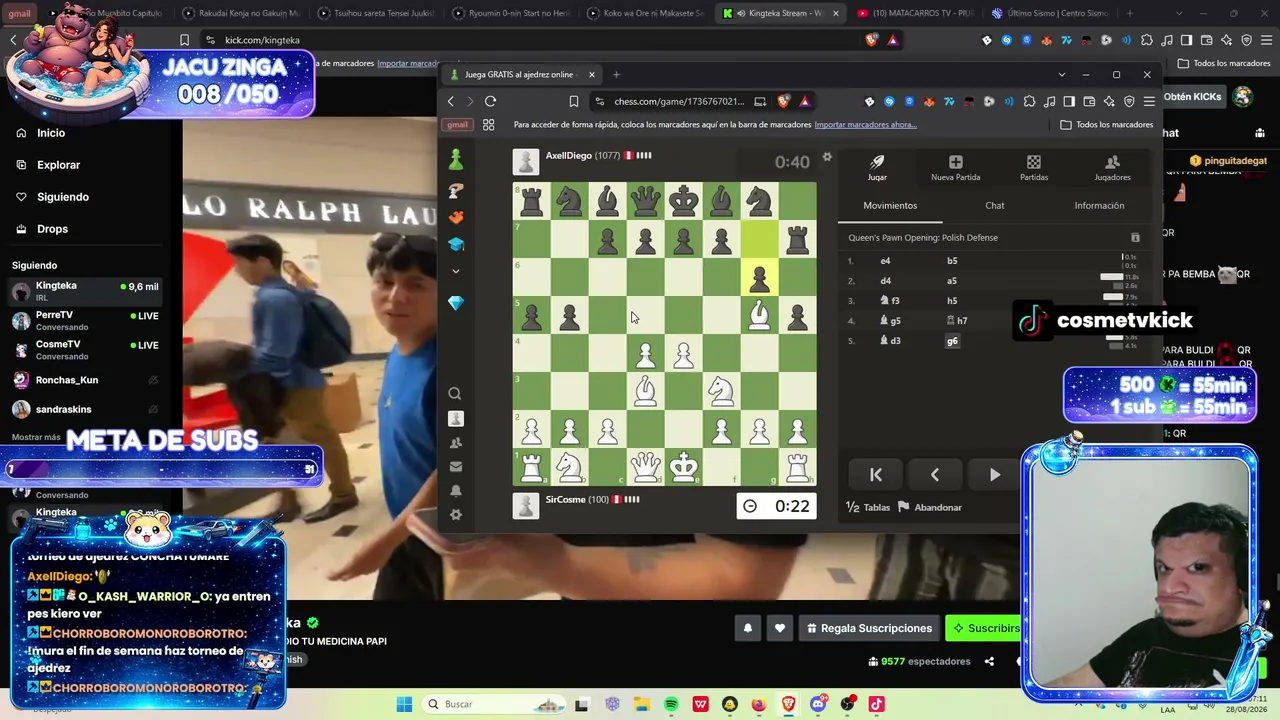The image size is (1280, 720).
Task: Select move b5 in the move list
Action: [952, 261]
